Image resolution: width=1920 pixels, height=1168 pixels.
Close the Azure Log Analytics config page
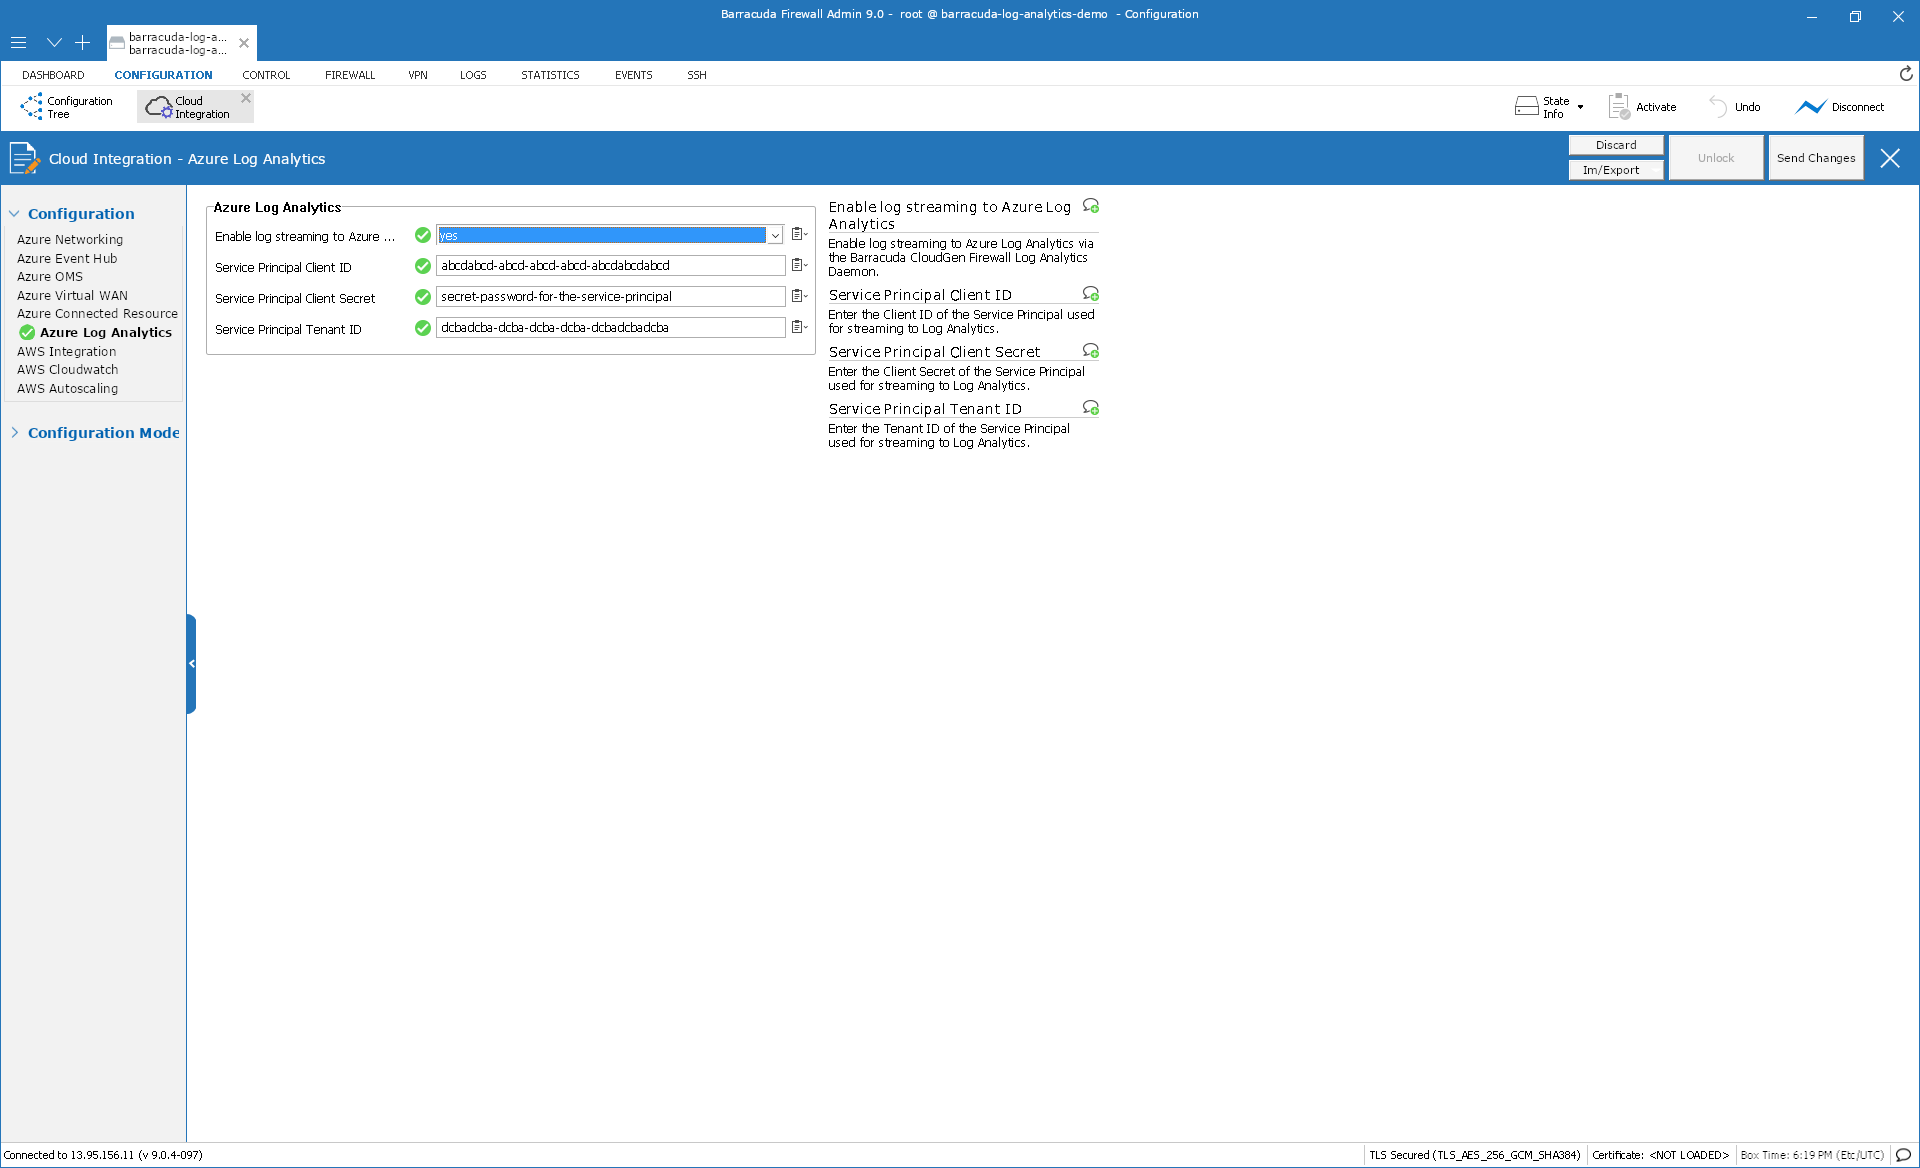(x=1890, y=158)
